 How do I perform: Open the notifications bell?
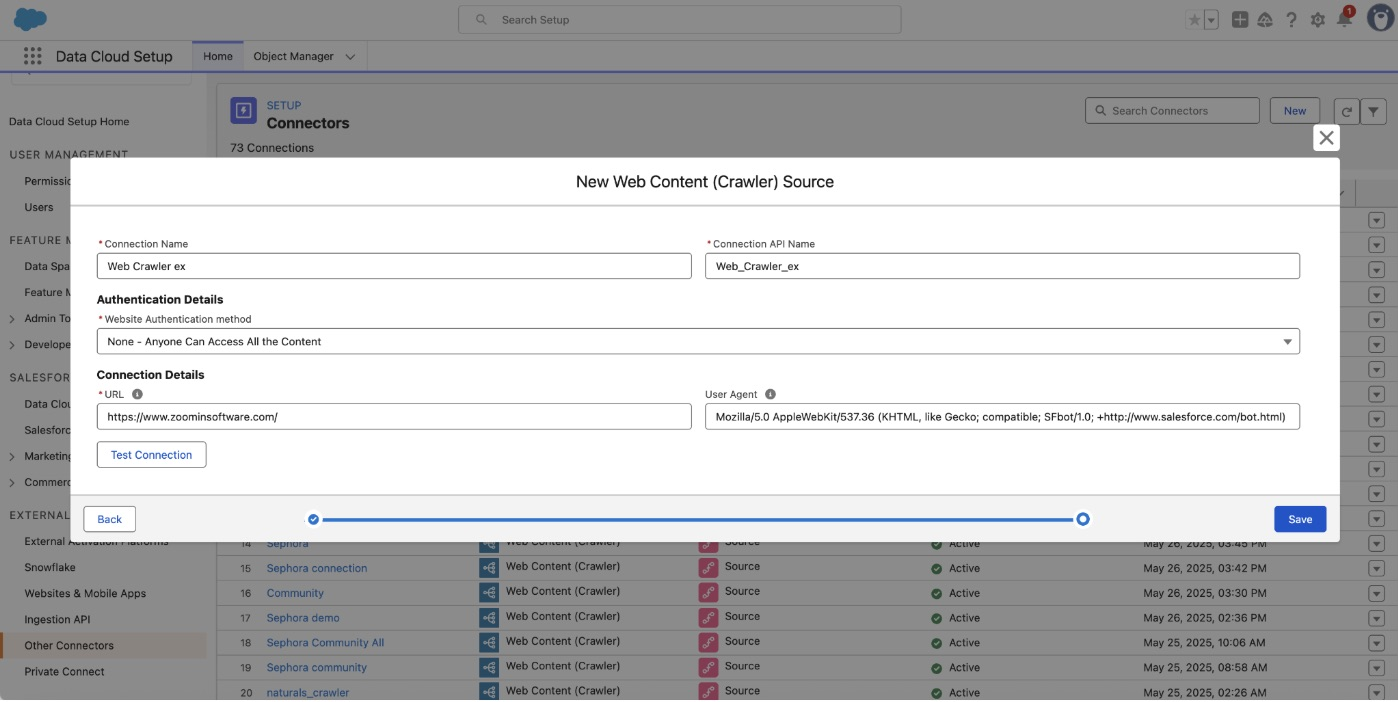pos(1345,19)
